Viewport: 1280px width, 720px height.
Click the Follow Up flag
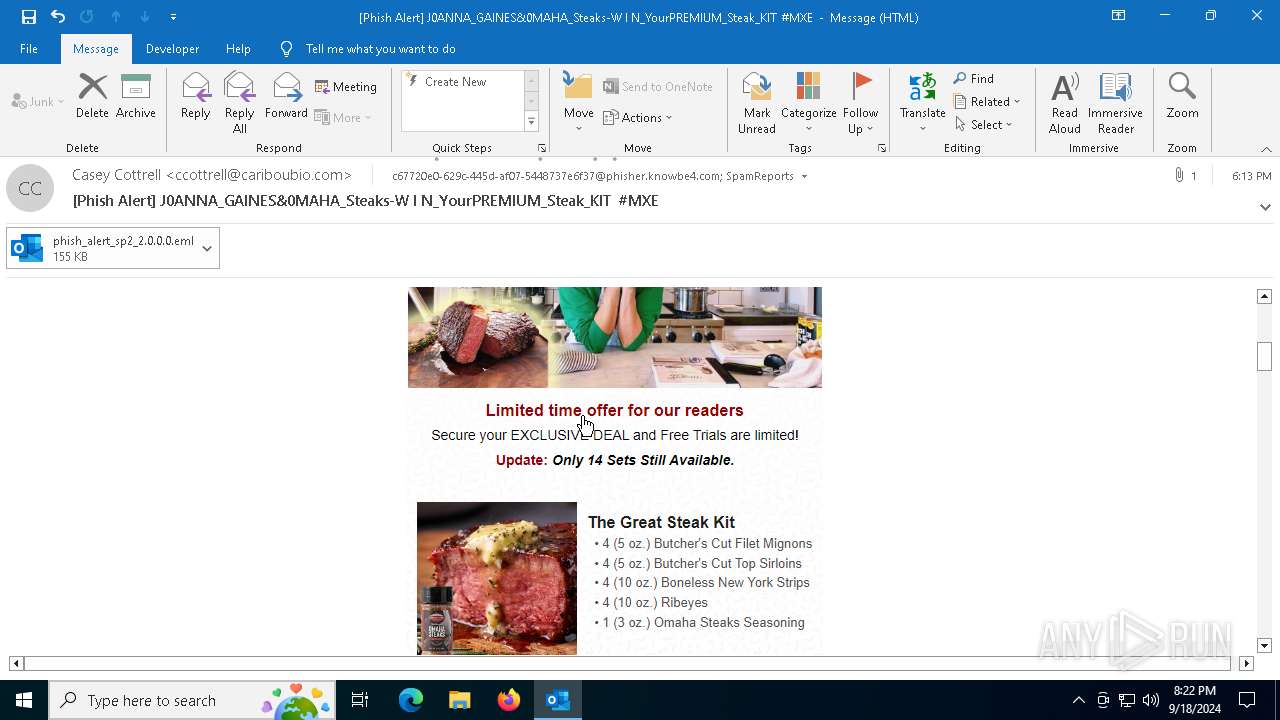point(860,103)
